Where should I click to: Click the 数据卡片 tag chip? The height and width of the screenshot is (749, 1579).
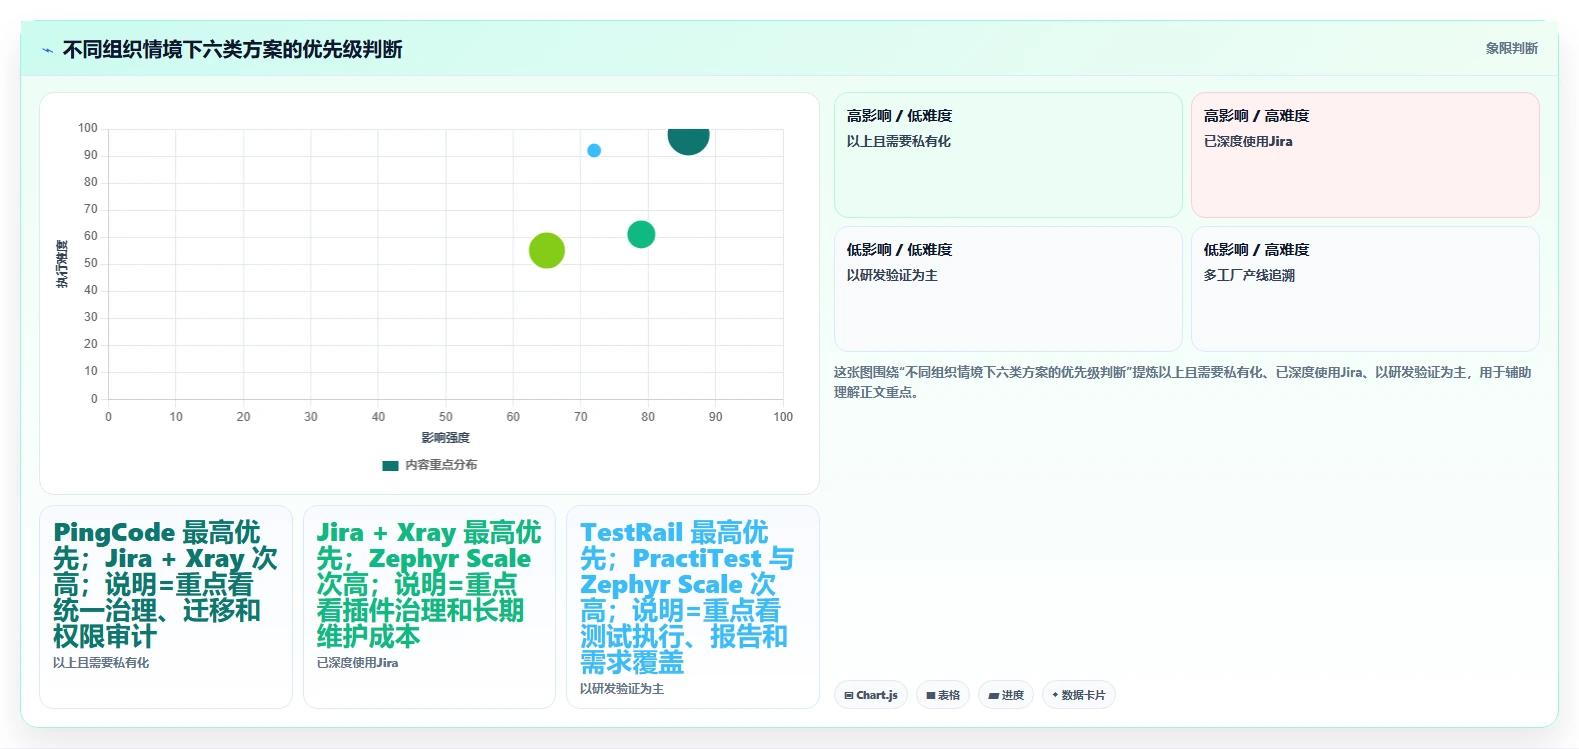[x=1079, y=695]
